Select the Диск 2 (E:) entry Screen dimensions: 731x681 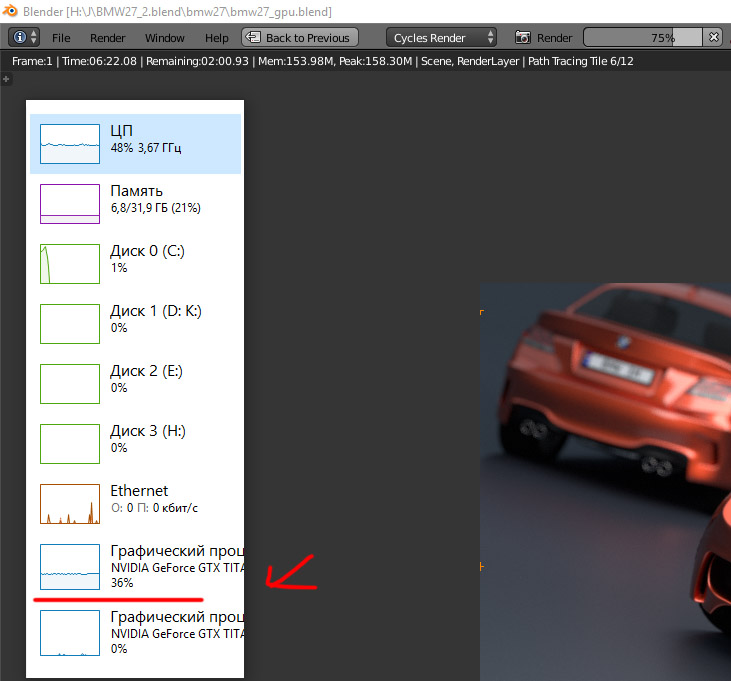135,384
